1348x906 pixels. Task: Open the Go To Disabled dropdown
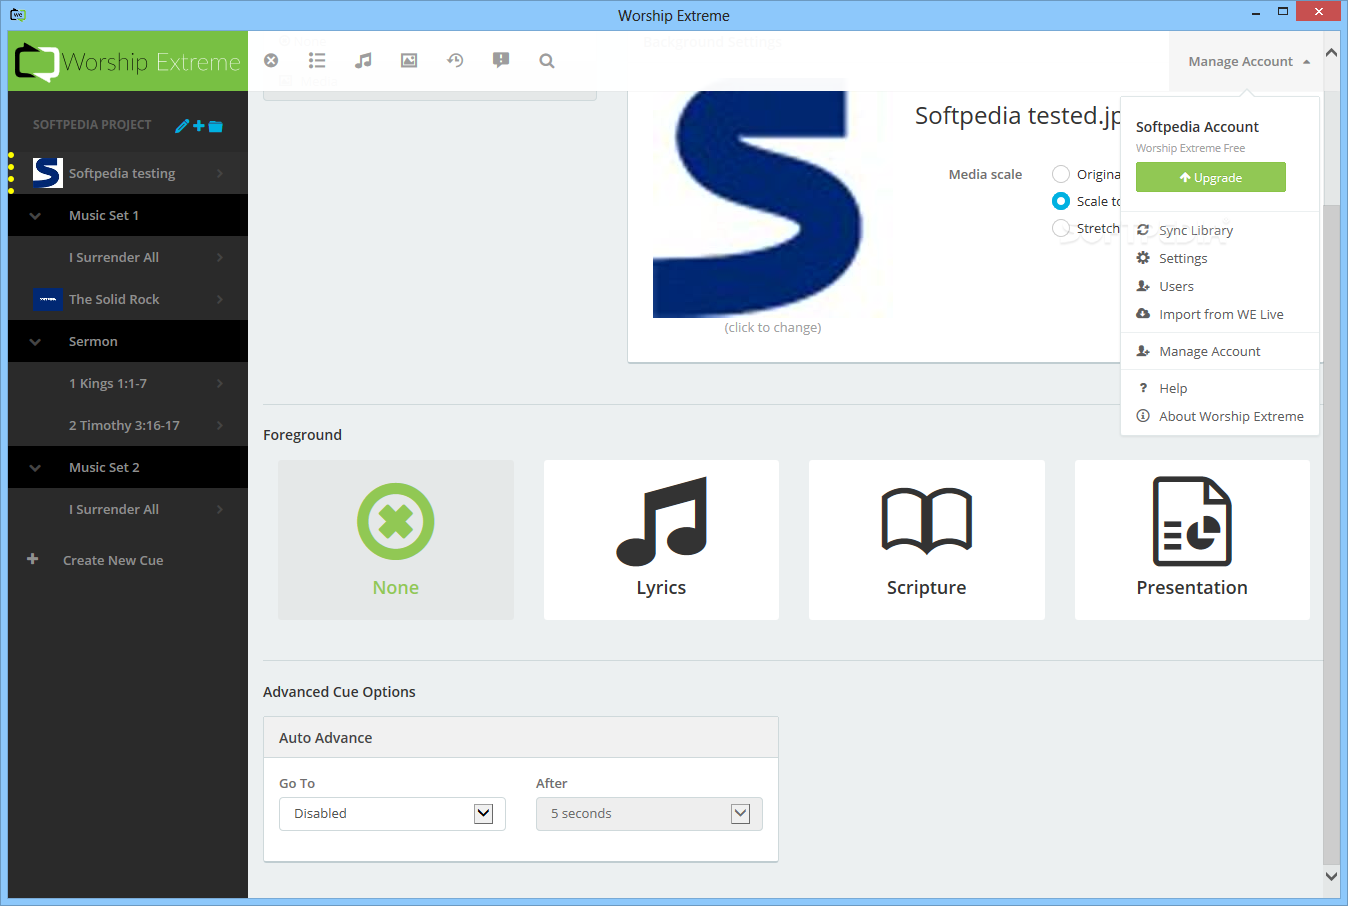pyautogui.click(x=392, y=814)
